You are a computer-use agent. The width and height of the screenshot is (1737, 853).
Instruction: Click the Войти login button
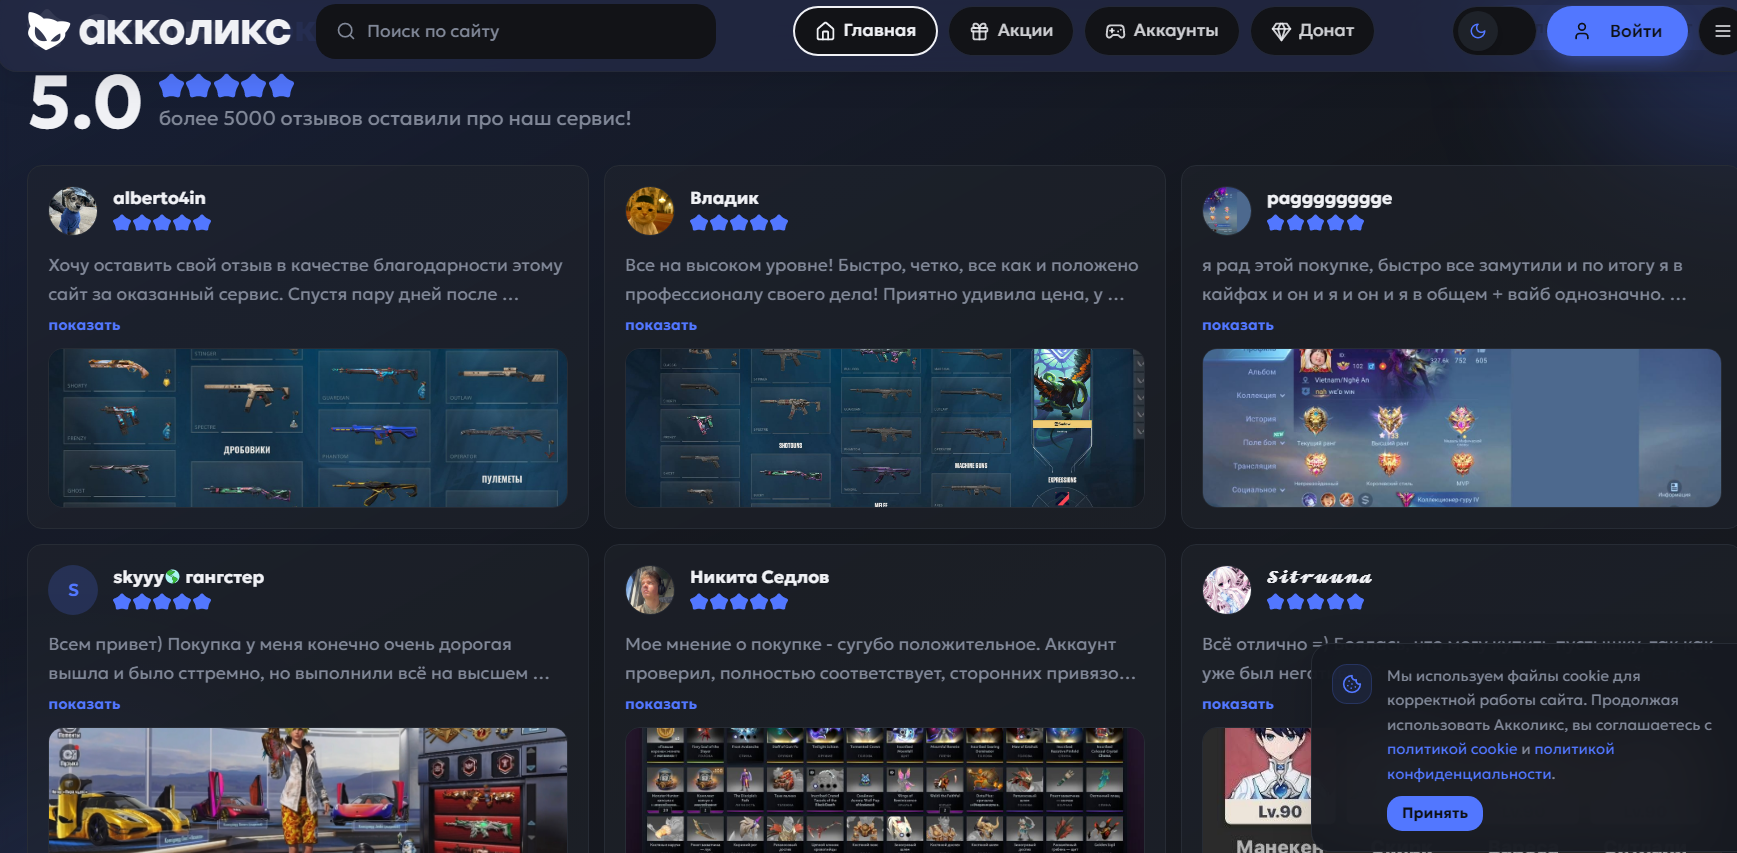[x=1617, y=31]
